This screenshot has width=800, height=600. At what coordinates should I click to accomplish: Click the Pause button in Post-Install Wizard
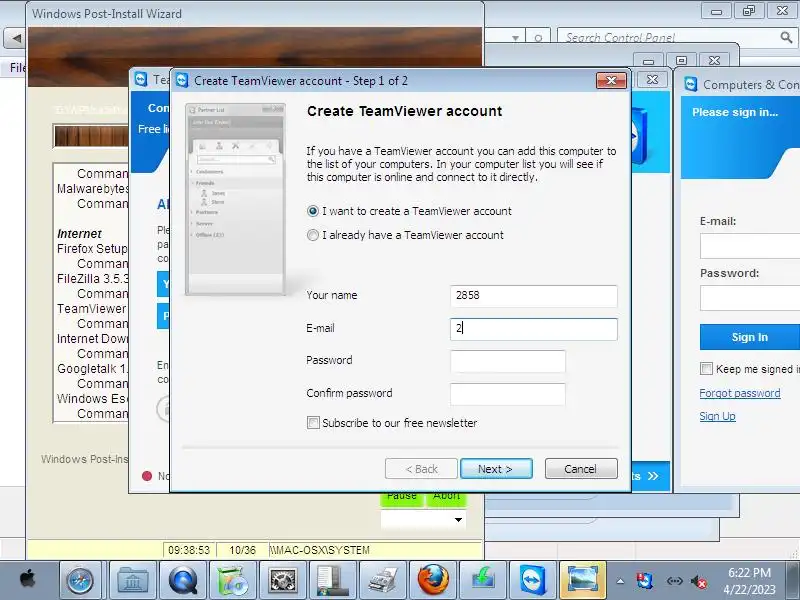[x=402, y=498]
